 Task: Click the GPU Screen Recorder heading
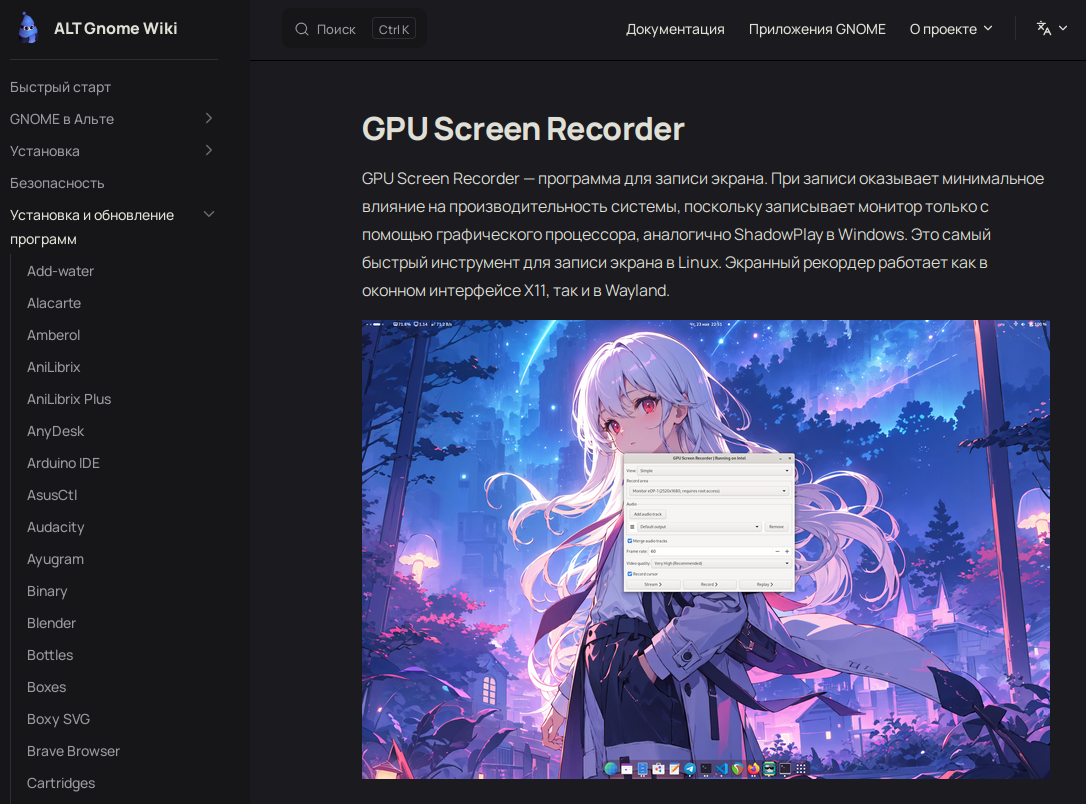(523, 129)
